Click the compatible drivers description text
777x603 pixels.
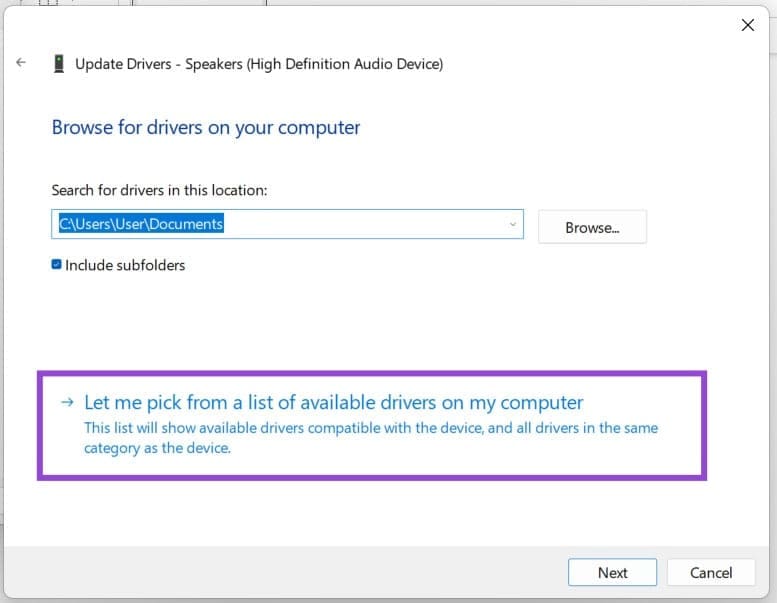(370, 438)
